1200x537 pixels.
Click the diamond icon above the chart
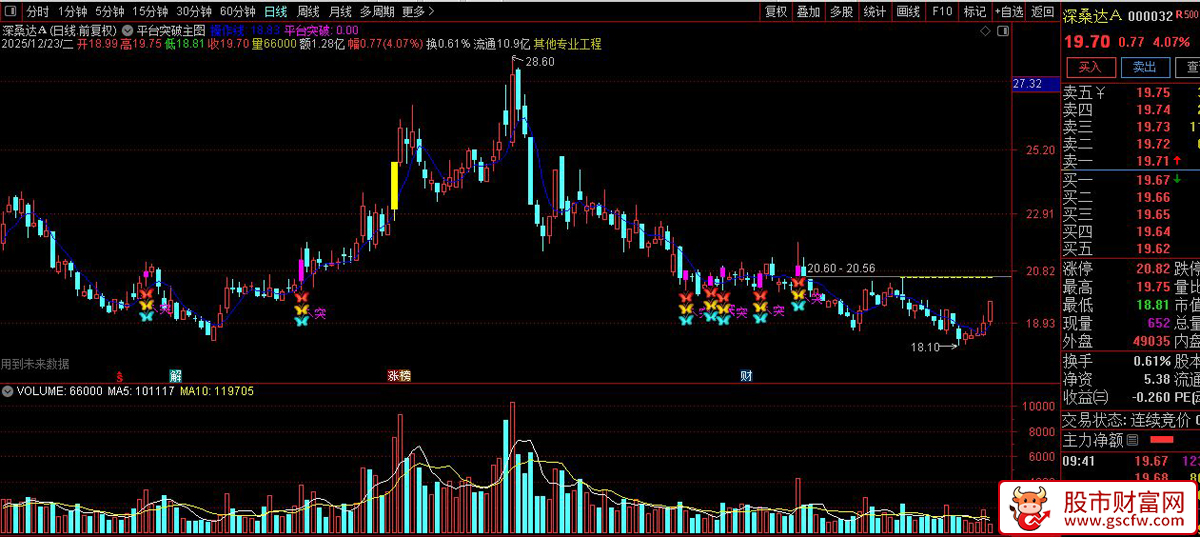click(x=984, y=31)
